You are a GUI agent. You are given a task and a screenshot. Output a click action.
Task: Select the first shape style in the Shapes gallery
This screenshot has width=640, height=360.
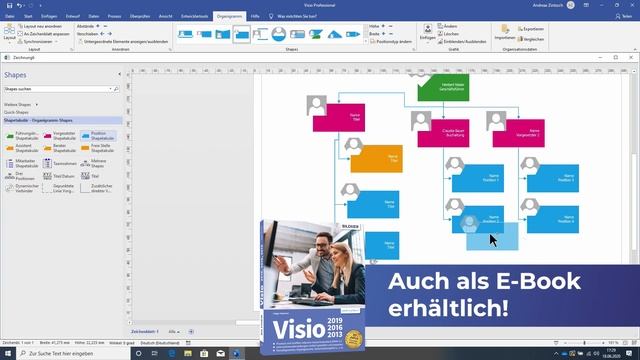tap(185, 34)
